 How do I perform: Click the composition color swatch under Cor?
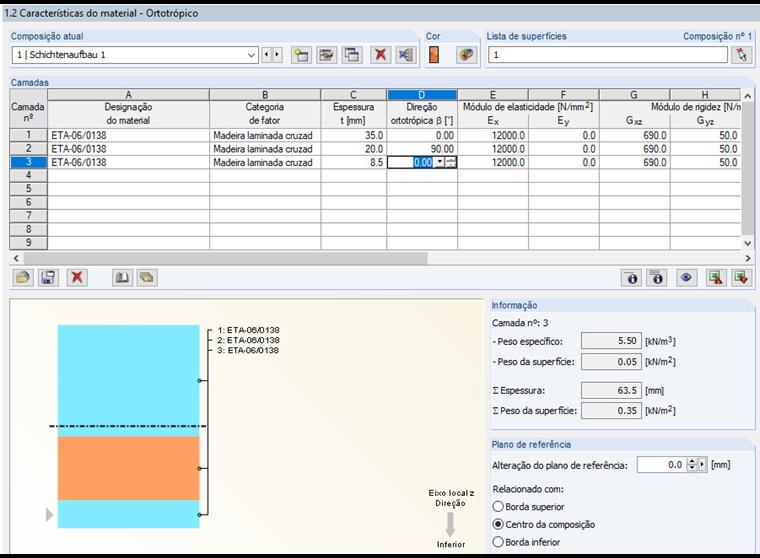[434, 55]
